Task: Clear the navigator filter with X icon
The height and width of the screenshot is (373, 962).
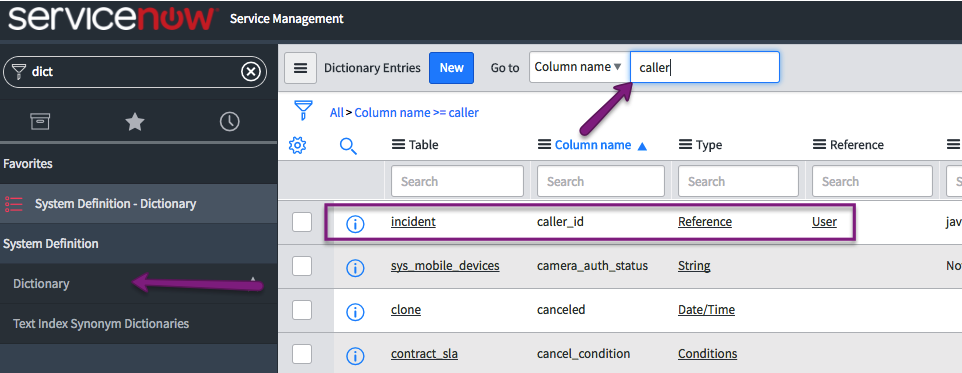Action: pos(250,72)
